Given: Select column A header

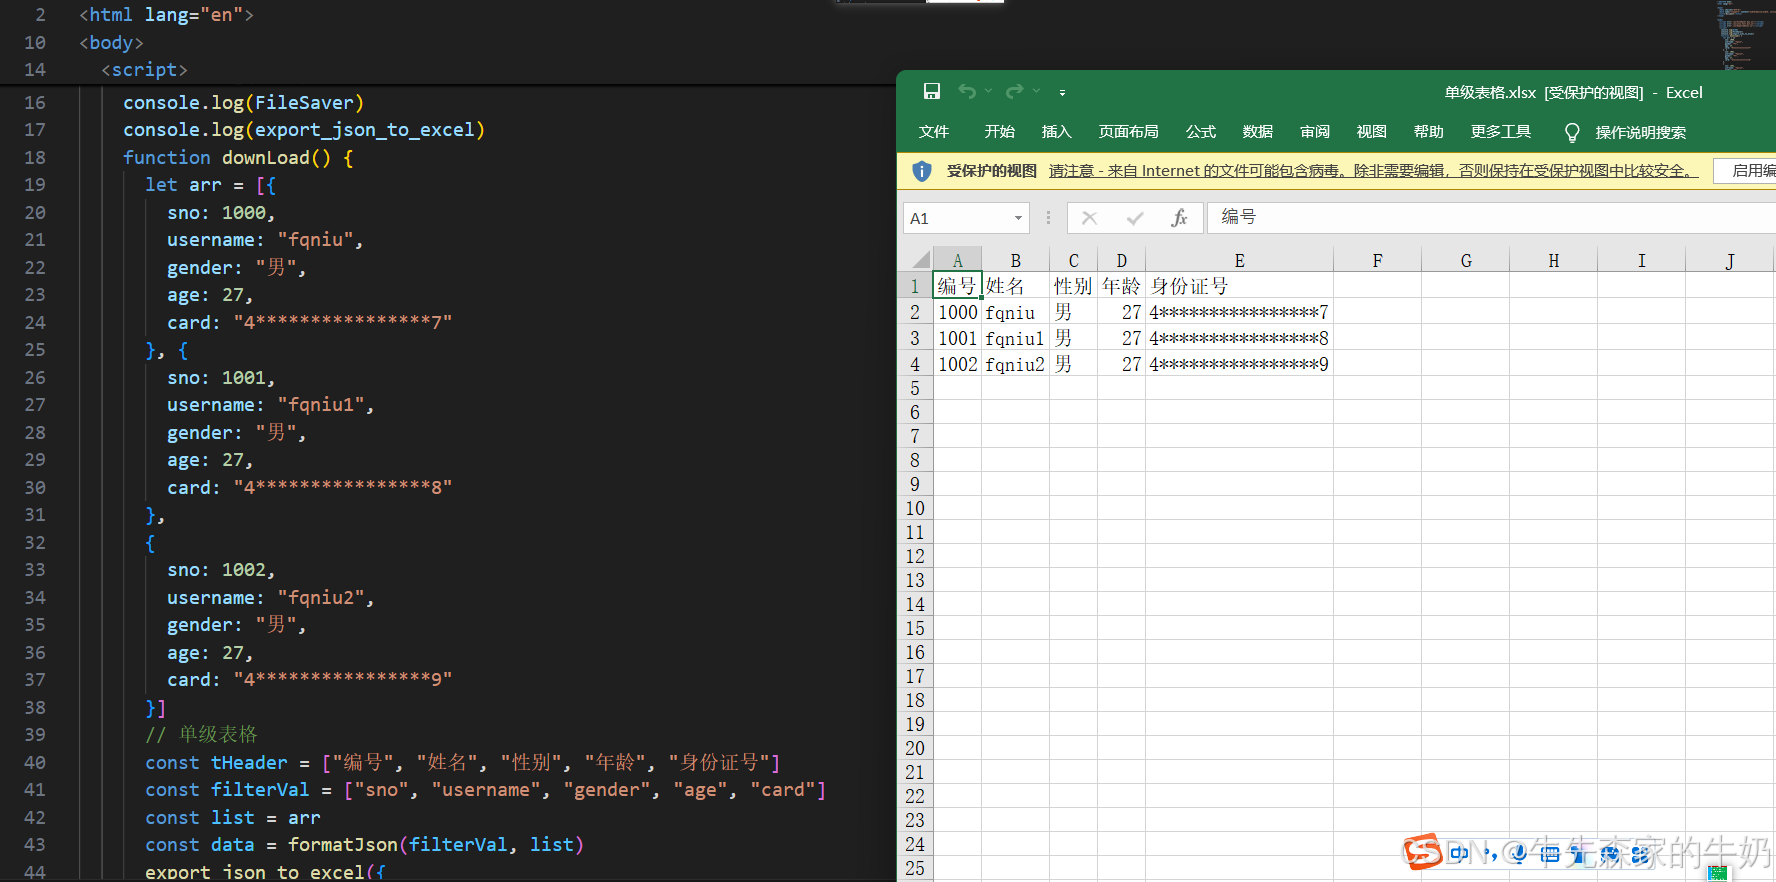Looking at the screenshot, I should click(x=957, y=260).
